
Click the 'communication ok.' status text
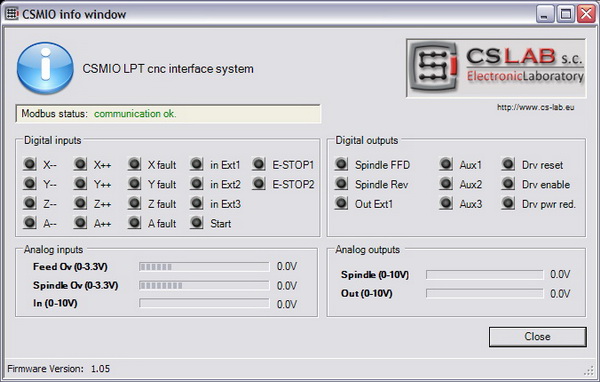click(135, 114)
